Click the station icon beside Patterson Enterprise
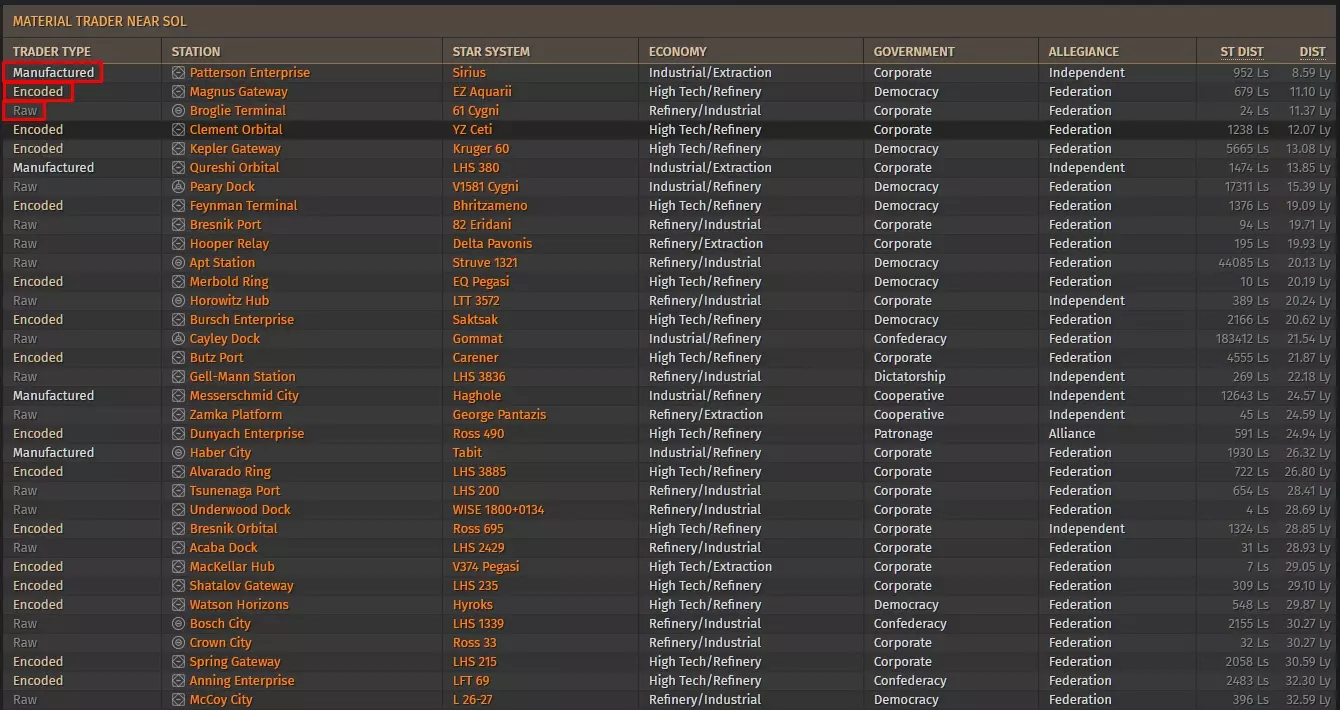1340x710 pixels. [178, 73]
